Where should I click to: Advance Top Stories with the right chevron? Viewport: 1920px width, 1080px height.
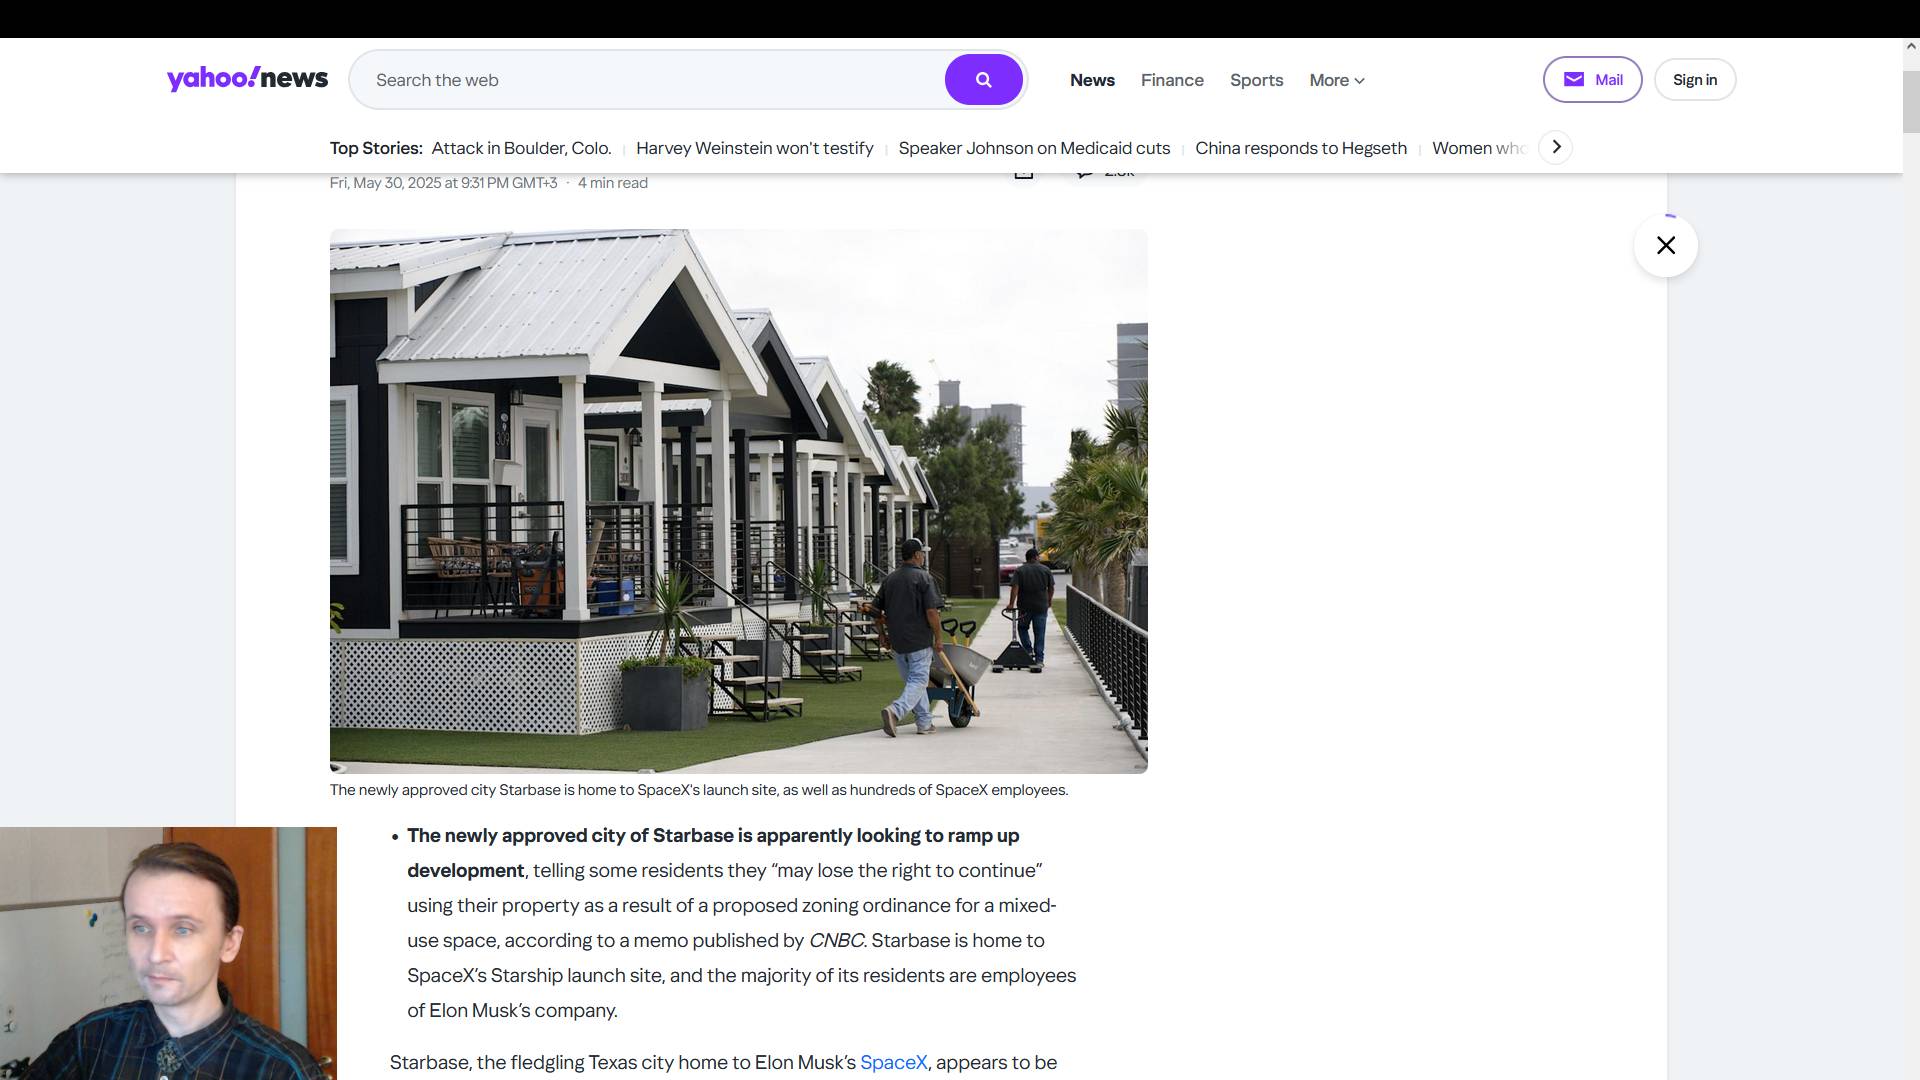click(x=1556, y=147)
